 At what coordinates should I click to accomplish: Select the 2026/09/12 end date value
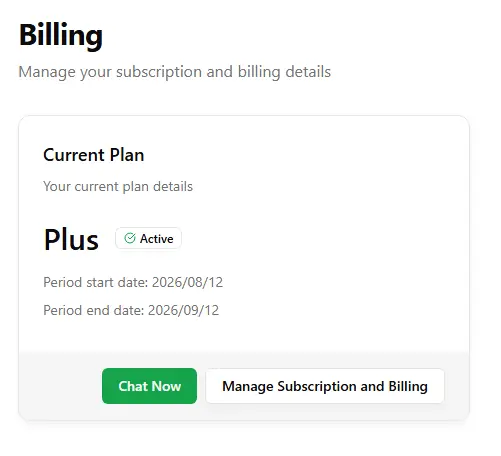183,310
